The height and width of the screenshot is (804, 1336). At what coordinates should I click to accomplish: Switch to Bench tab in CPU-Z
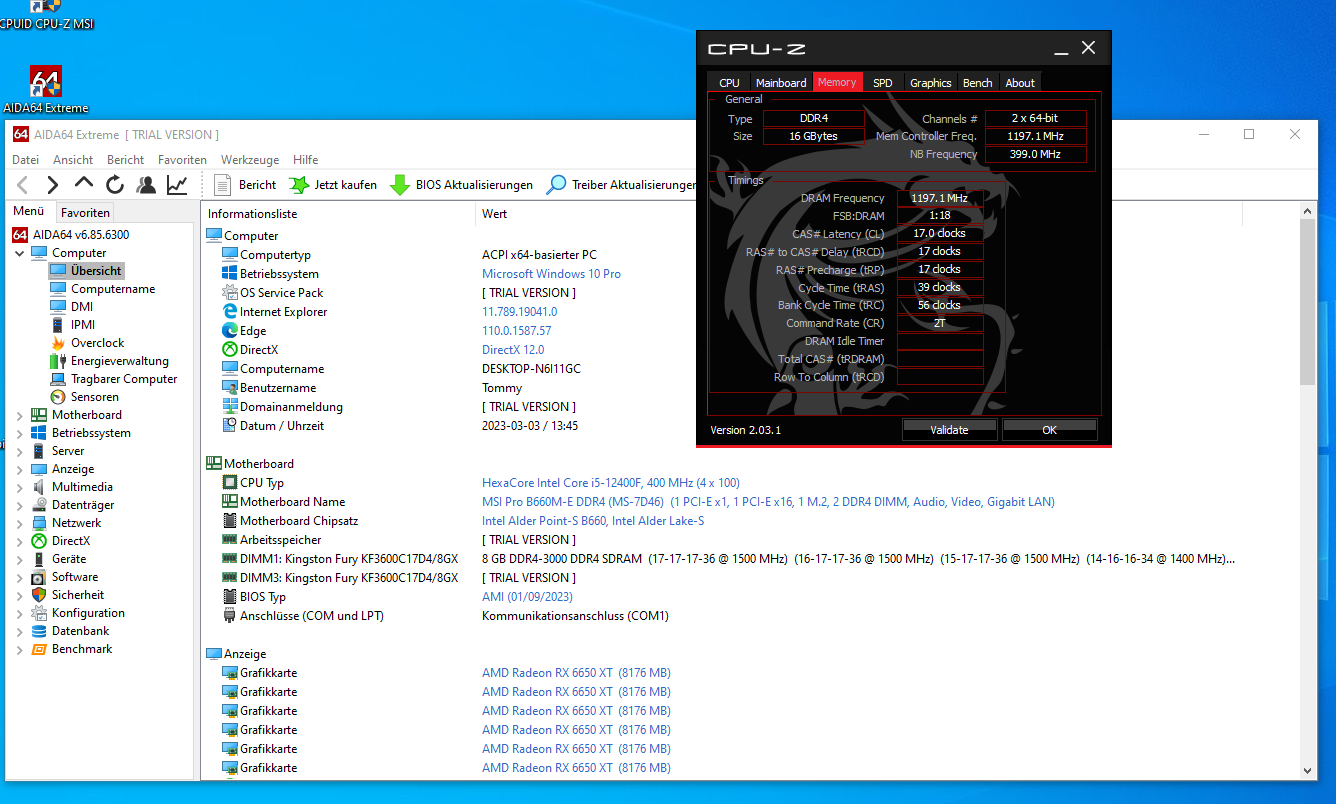tap(978, 83)
